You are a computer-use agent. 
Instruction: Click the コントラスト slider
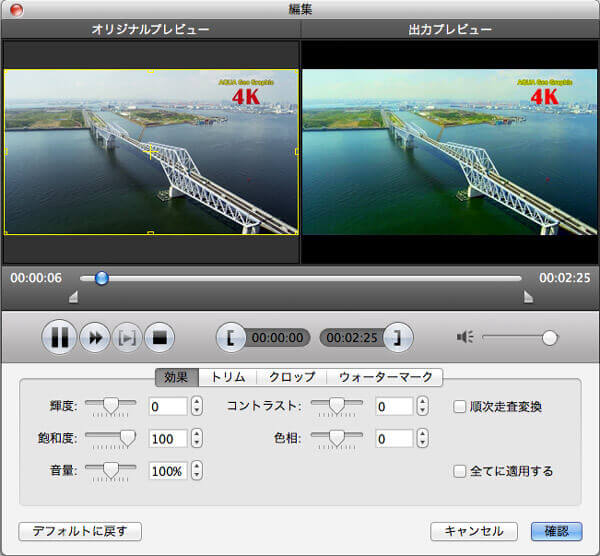pos(337,406)
